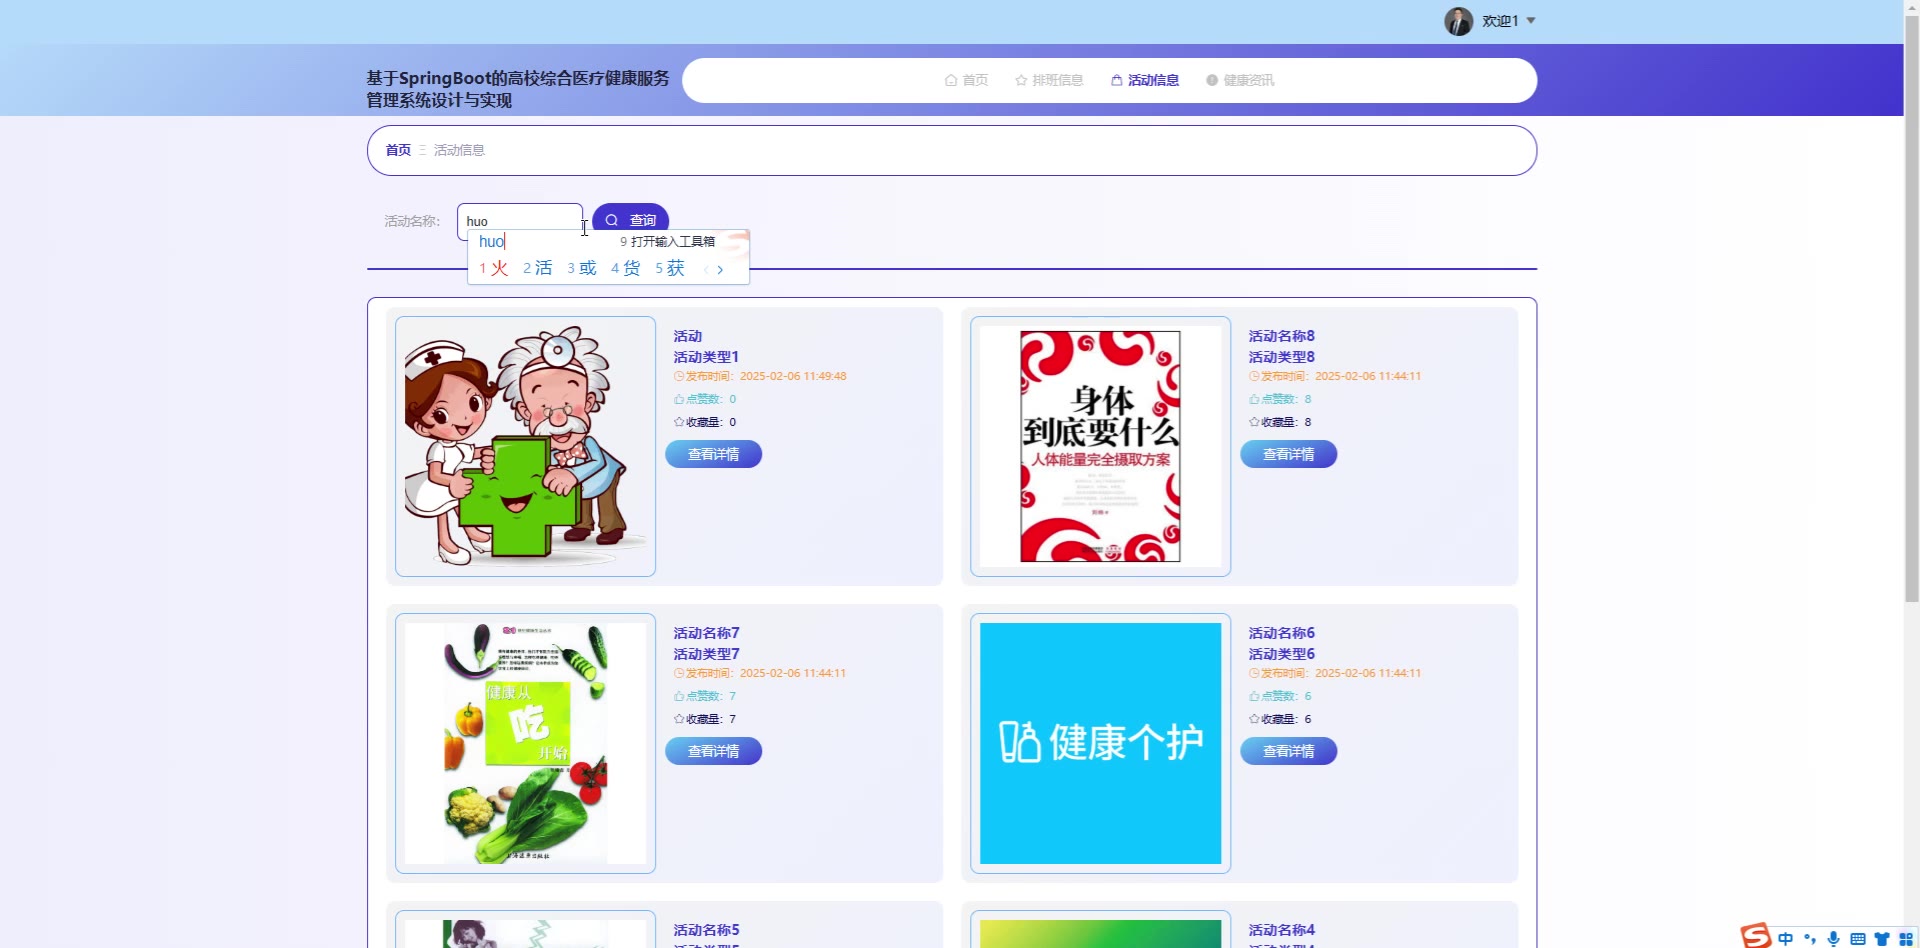Open the 健康资讯 navigation item
The image size is (1920, 948).
(1240, 80)
